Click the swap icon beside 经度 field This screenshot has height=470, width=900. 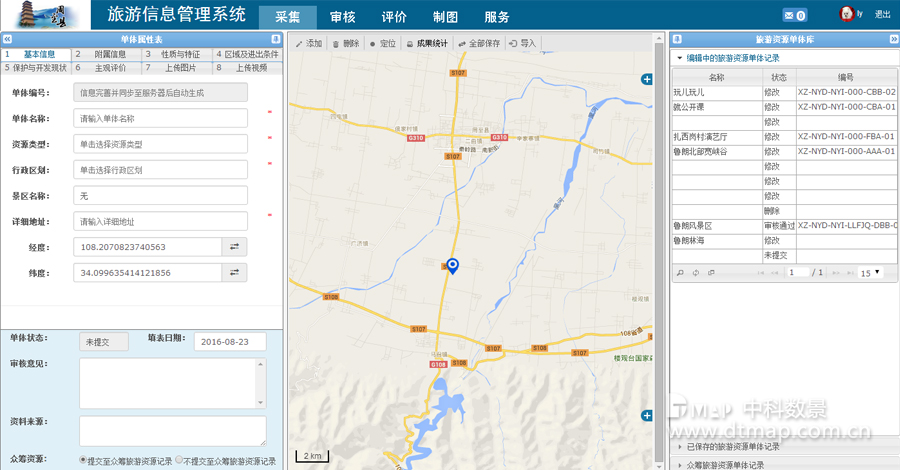(x=234, y=246)
